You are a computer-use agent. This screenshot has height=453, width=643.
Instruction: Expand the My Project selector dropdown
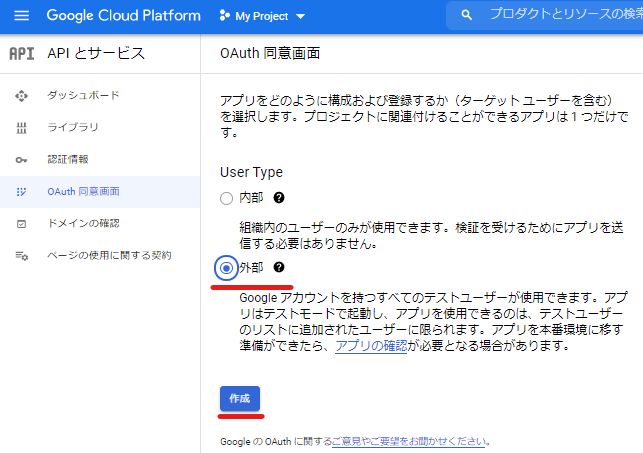click(262, 16)
